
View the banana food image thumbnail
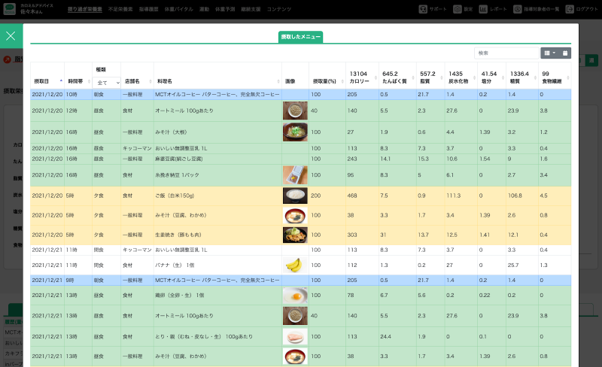coord(295,265)
